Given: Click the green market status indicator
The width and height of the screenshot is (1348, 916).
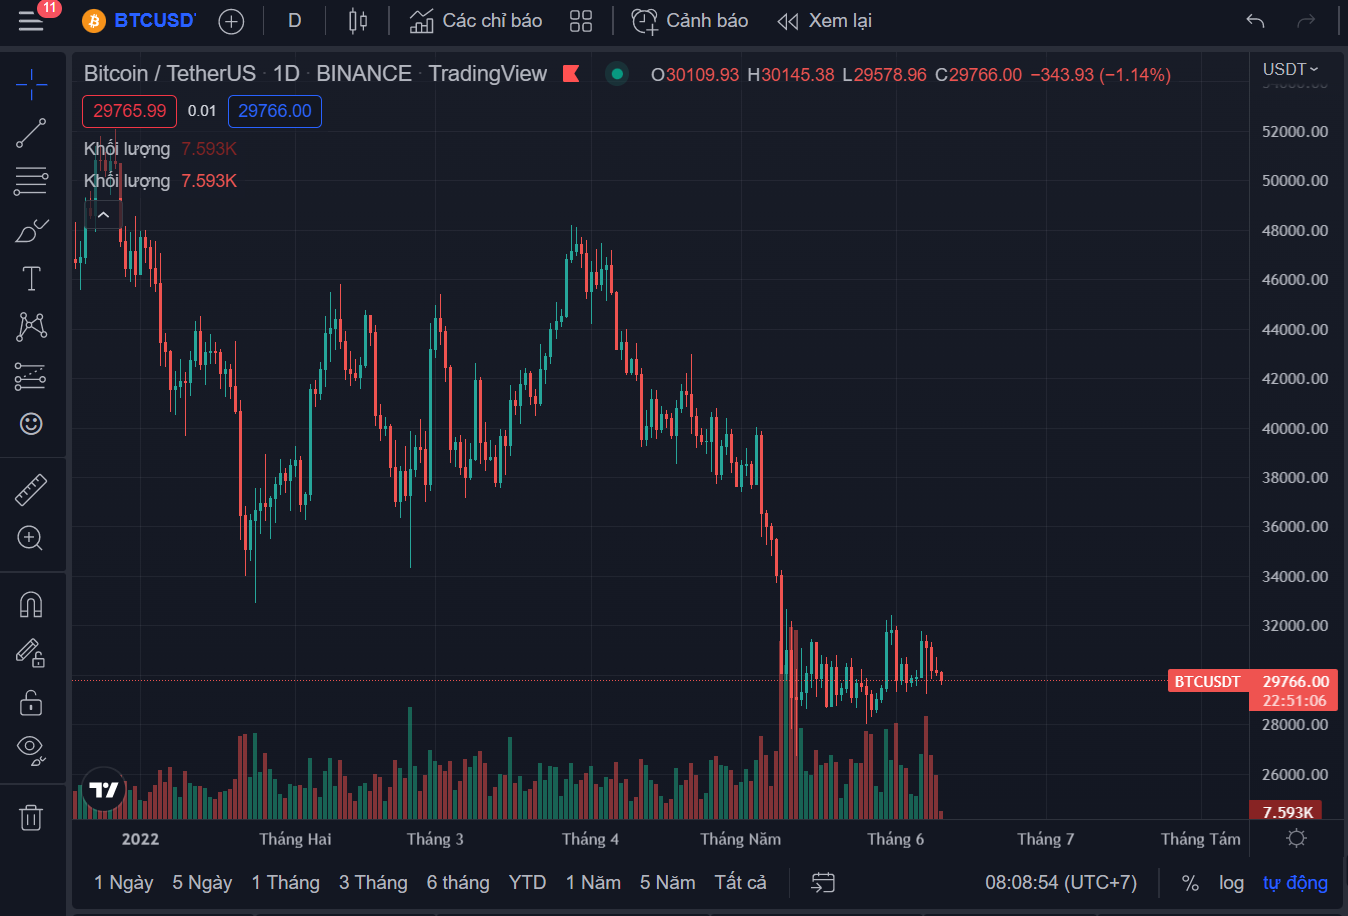Looking at the screenshot, I should 617,73.
